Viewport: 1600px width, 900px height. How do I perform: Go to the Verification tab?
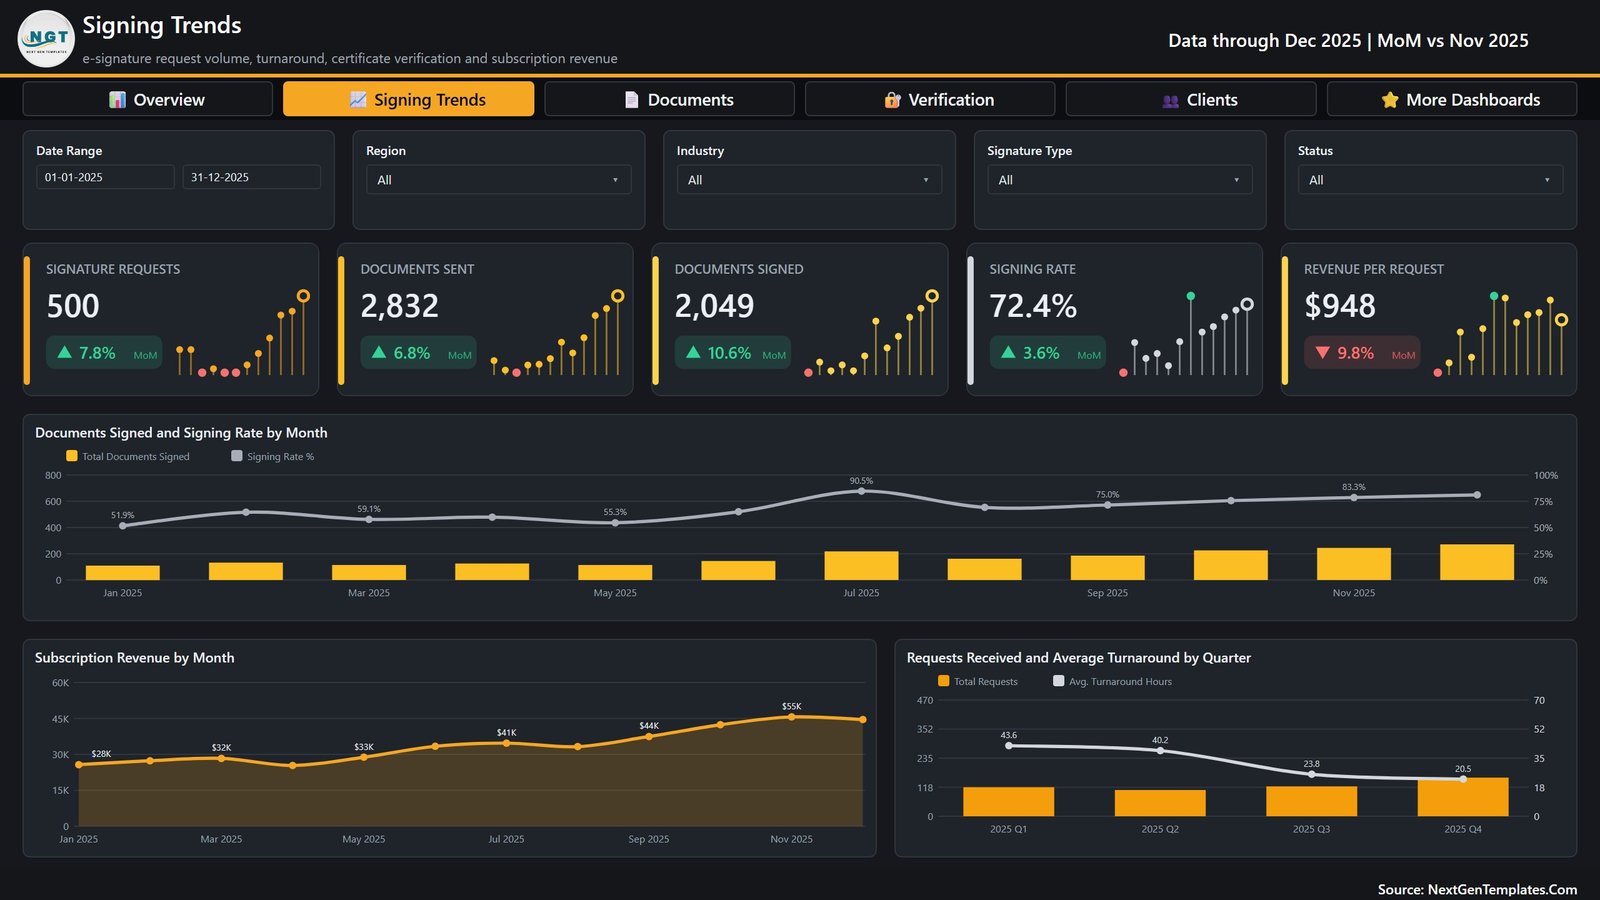tap(930, 99)
